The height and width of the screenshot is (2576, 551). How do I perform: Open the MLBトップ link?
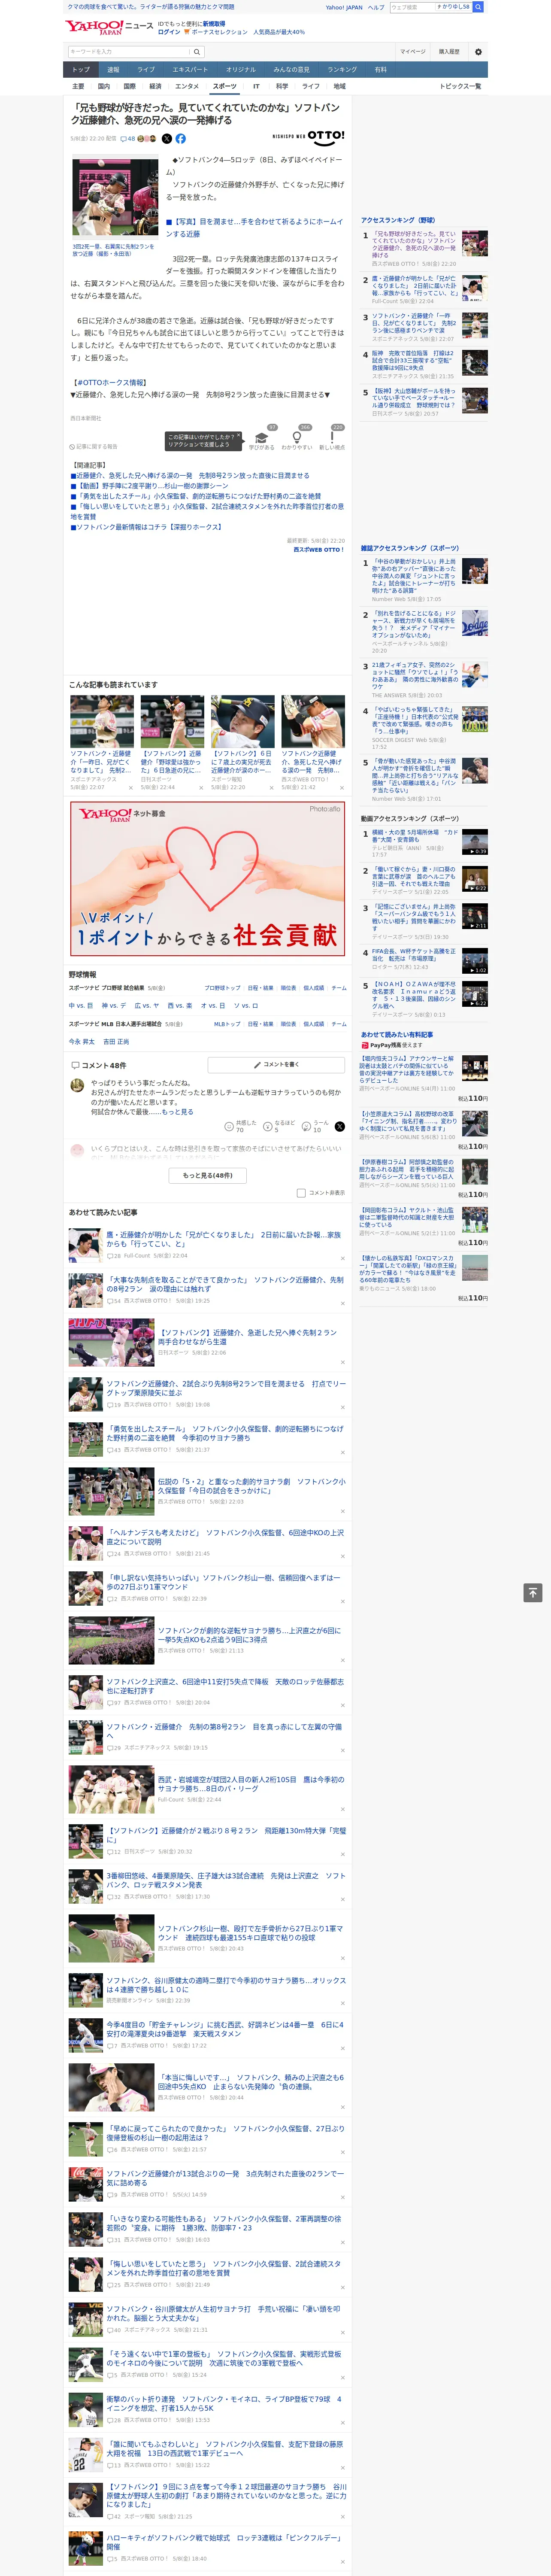pyautogui.click(x=227, y=1024)
